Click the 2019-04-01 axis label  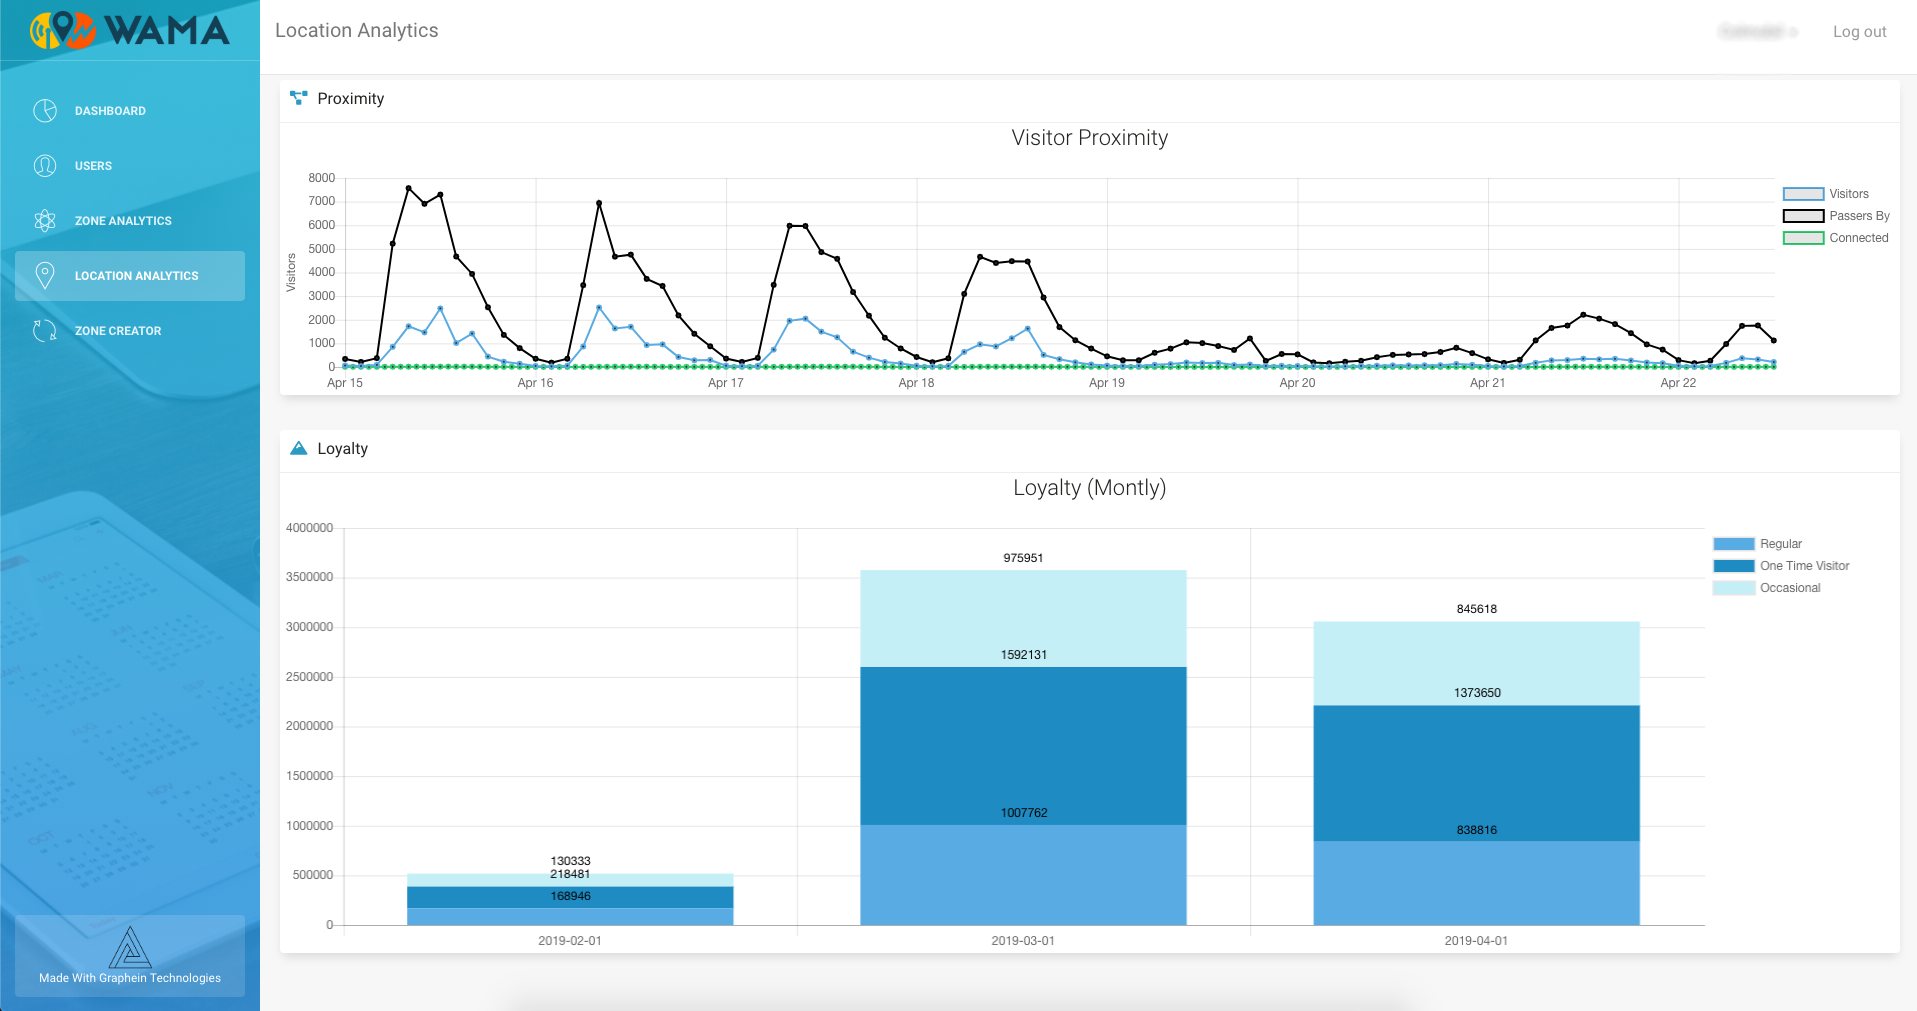(1476, 941)
